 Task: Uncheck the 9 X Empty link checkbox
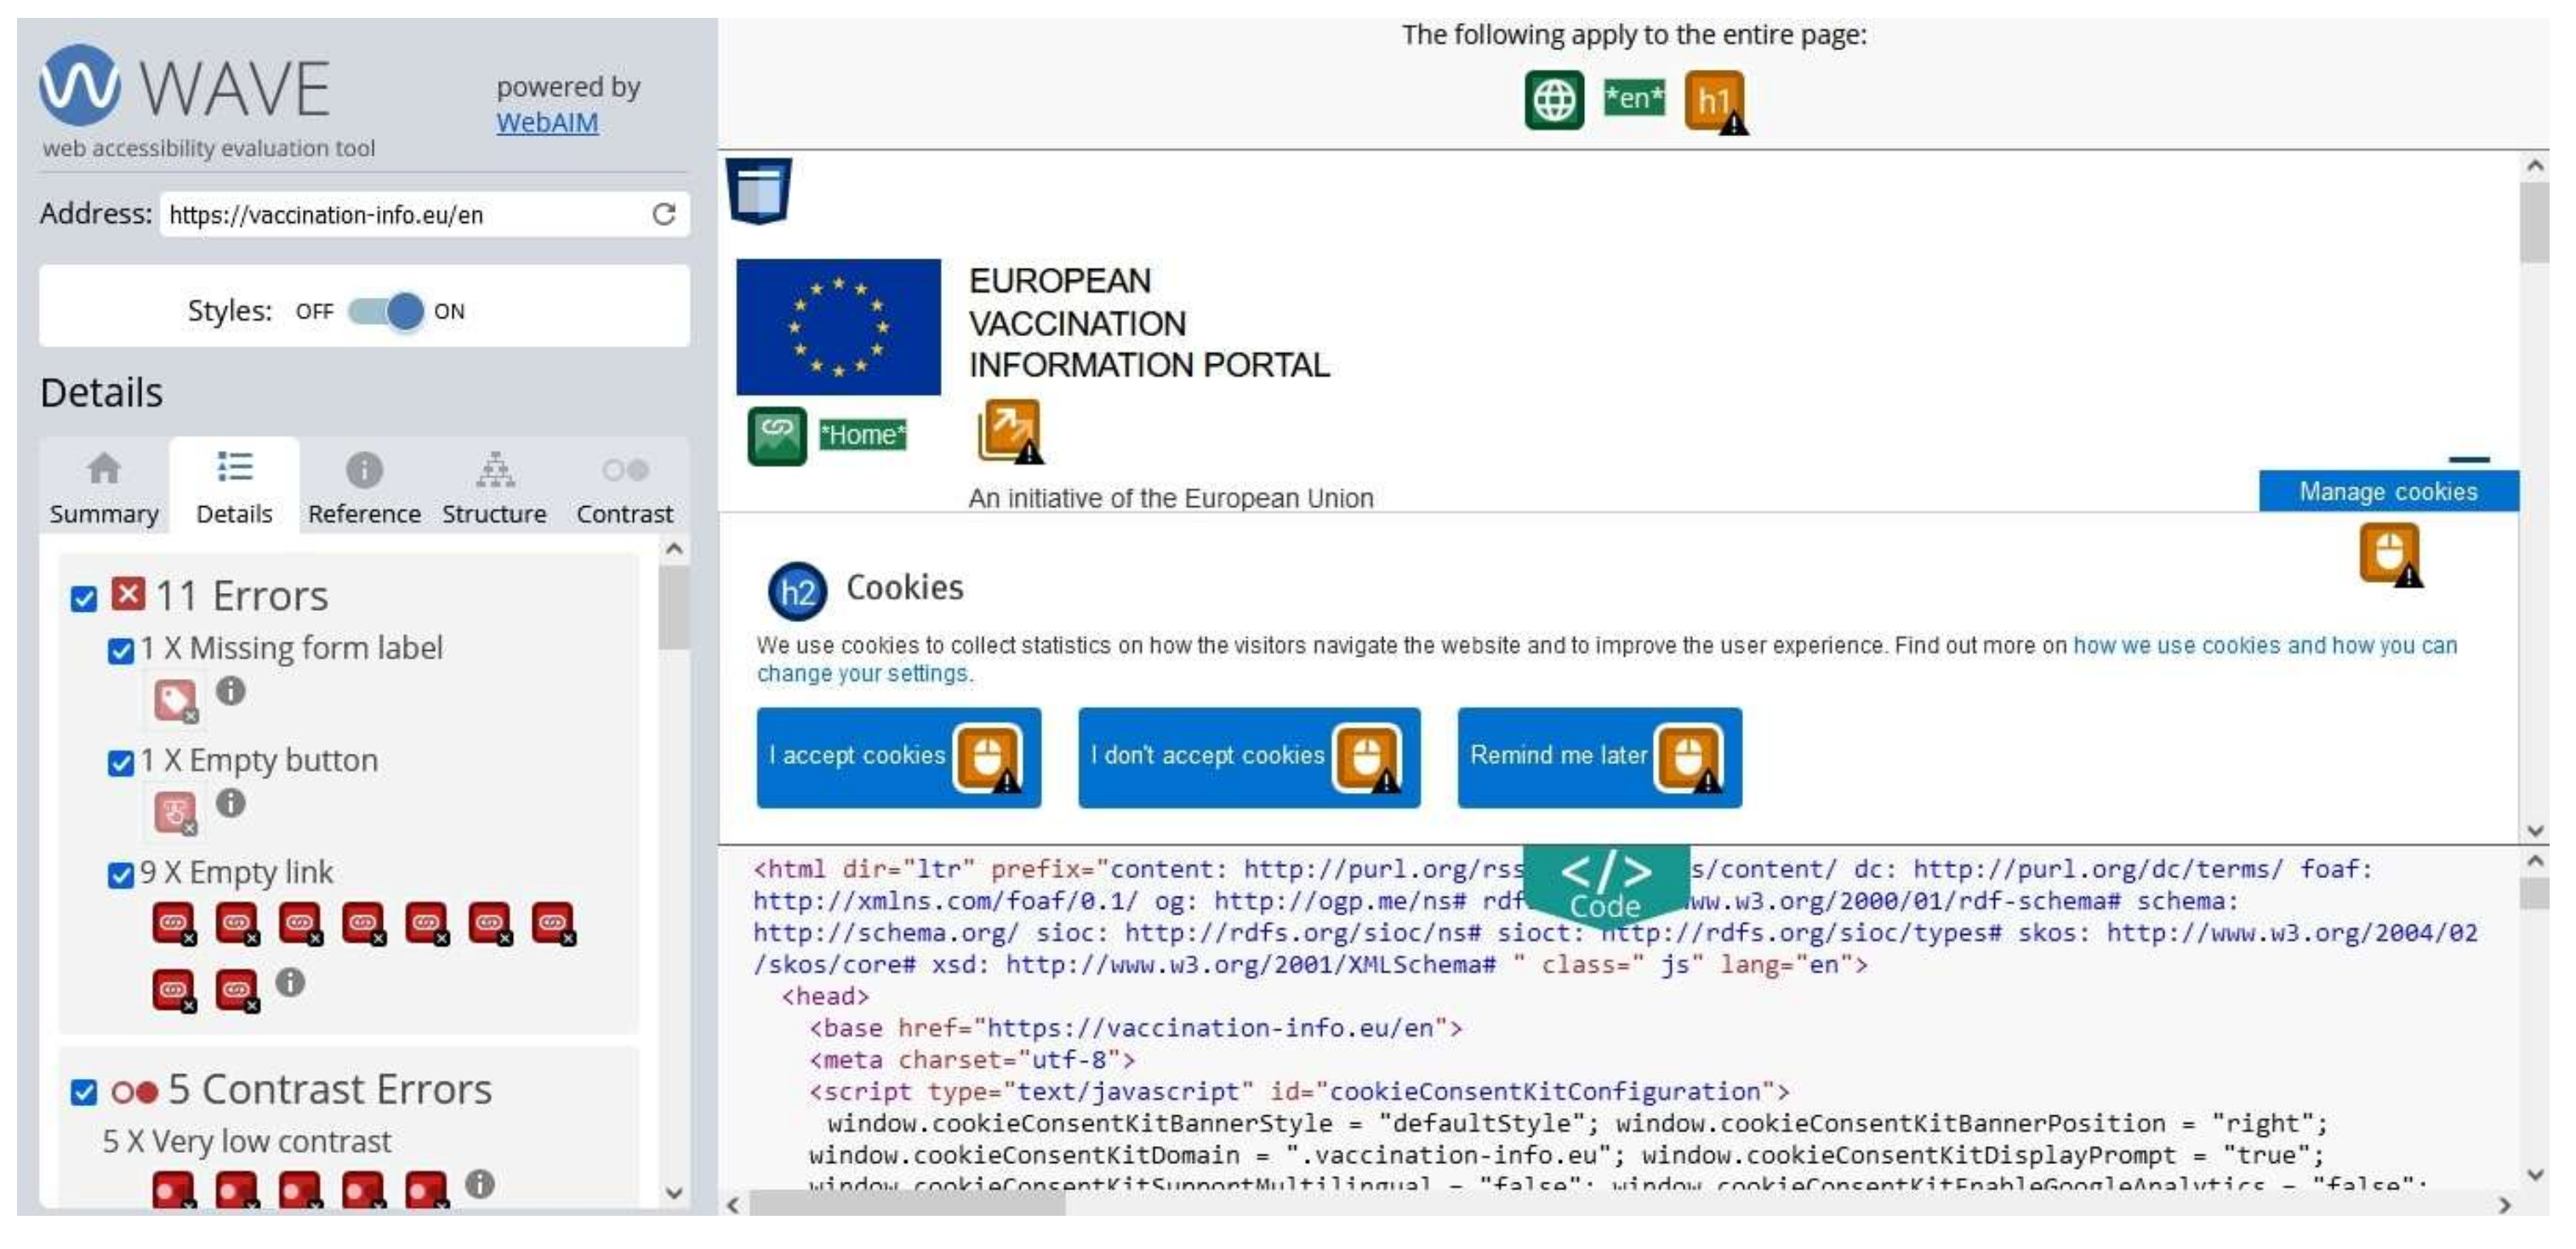coord(120,876)
